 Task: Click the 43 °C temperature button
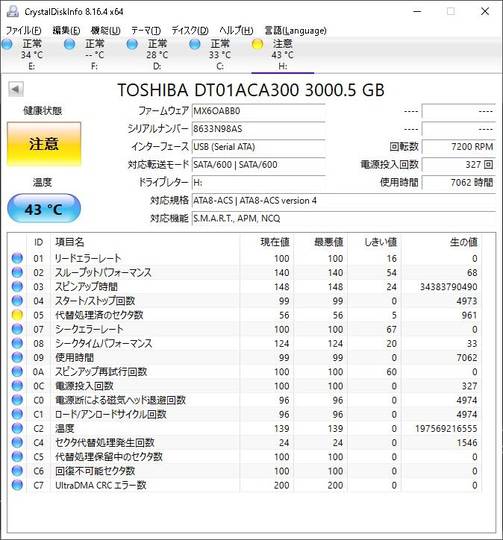point(44,208)
